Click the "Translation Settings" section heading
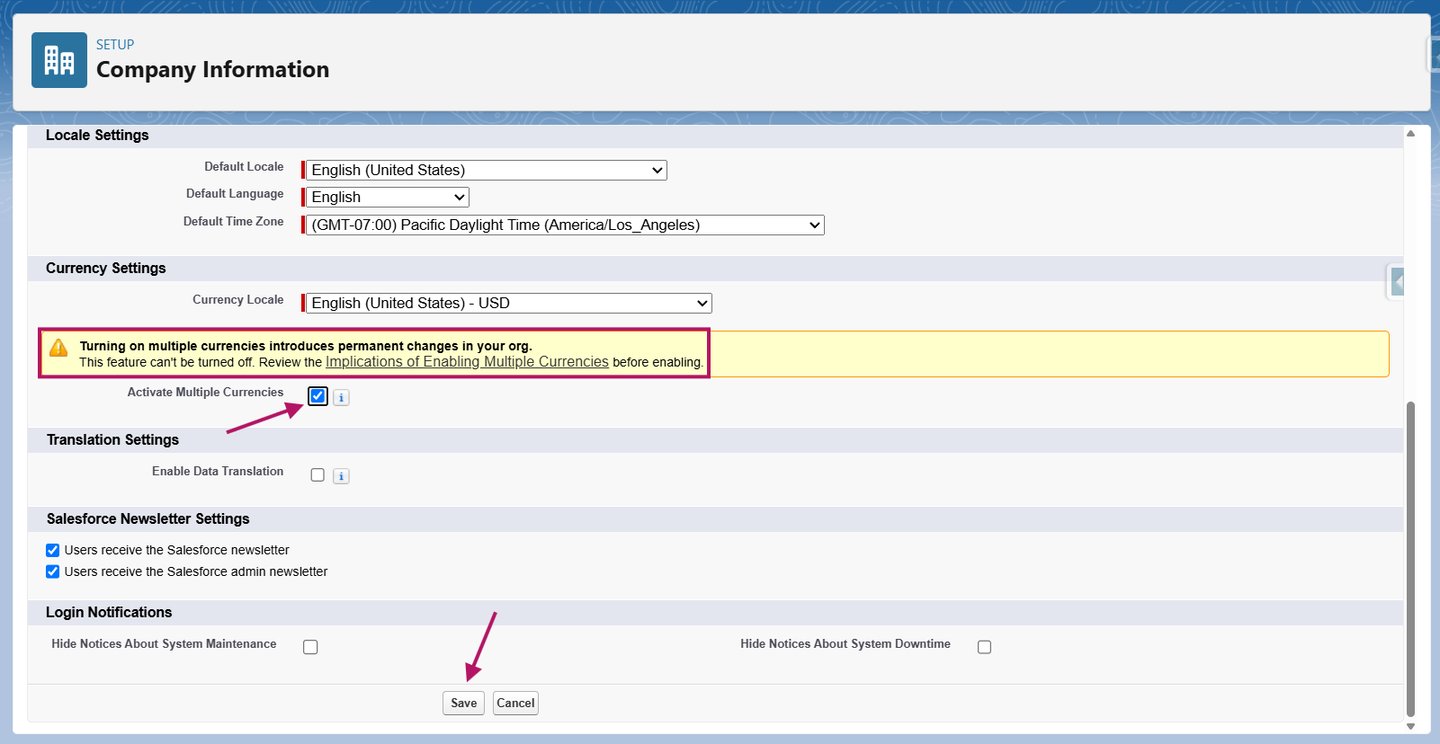Viewport: 1440px width, 744px height. pyautogui.click(x=113, y=440)
